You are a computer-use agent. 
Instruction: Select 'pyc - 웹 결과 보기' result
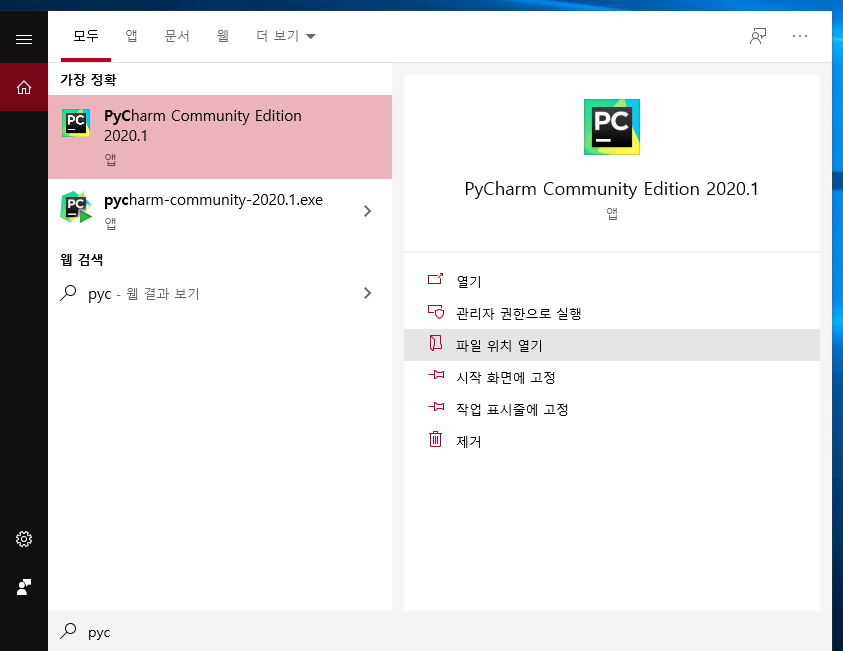pos(220,293)
